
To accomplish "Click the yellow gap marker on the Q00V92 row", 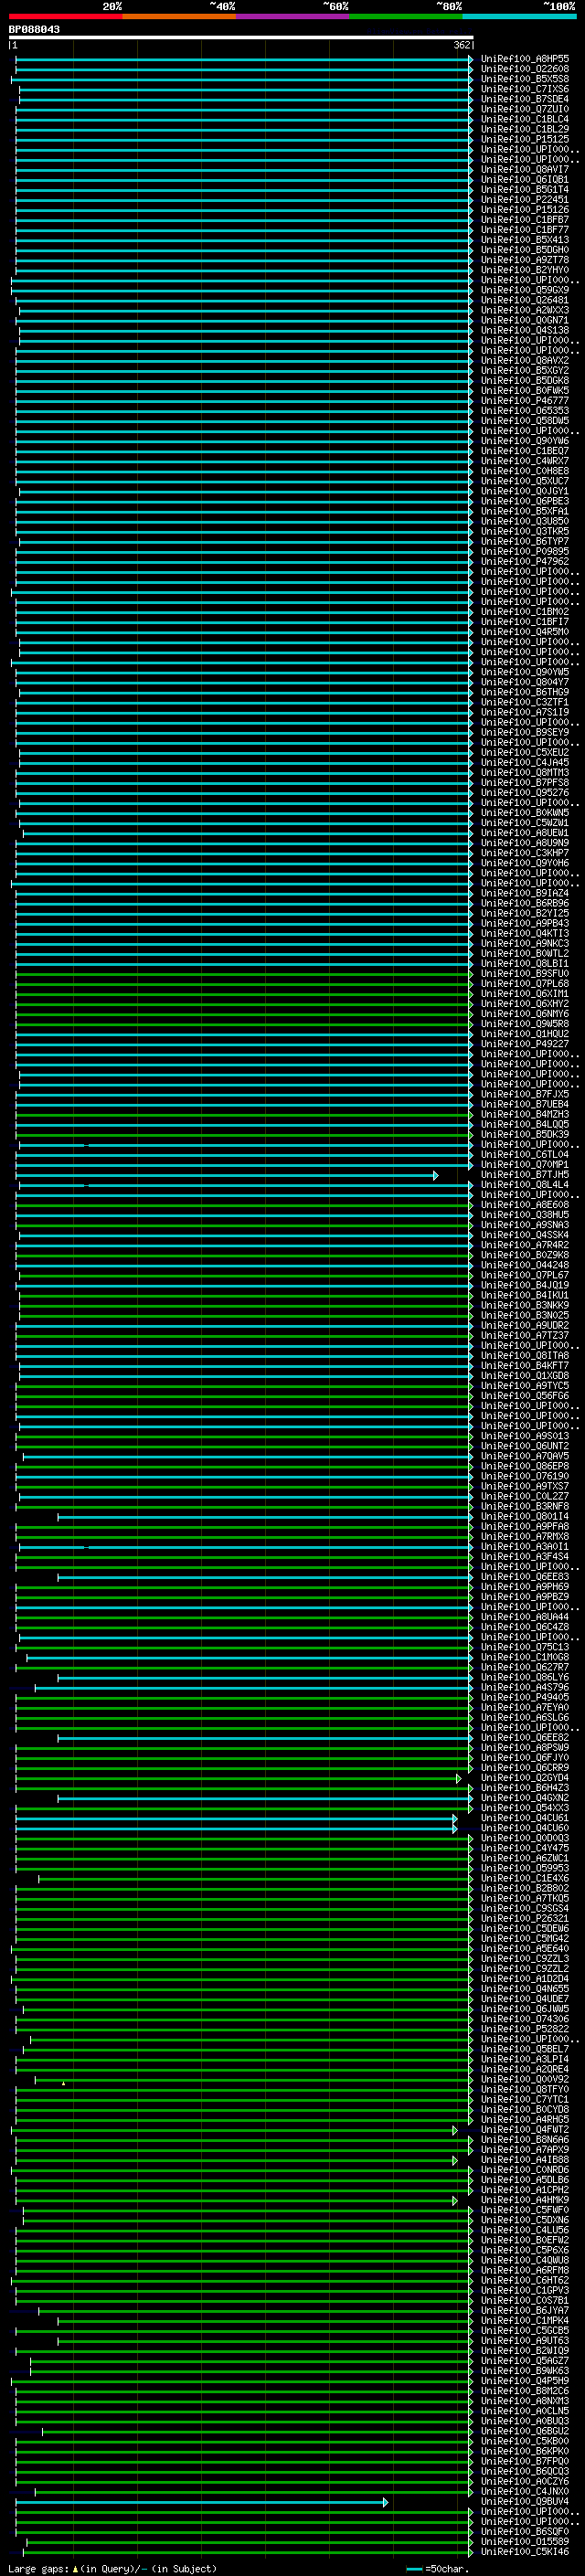I will tap(63, 2083).
